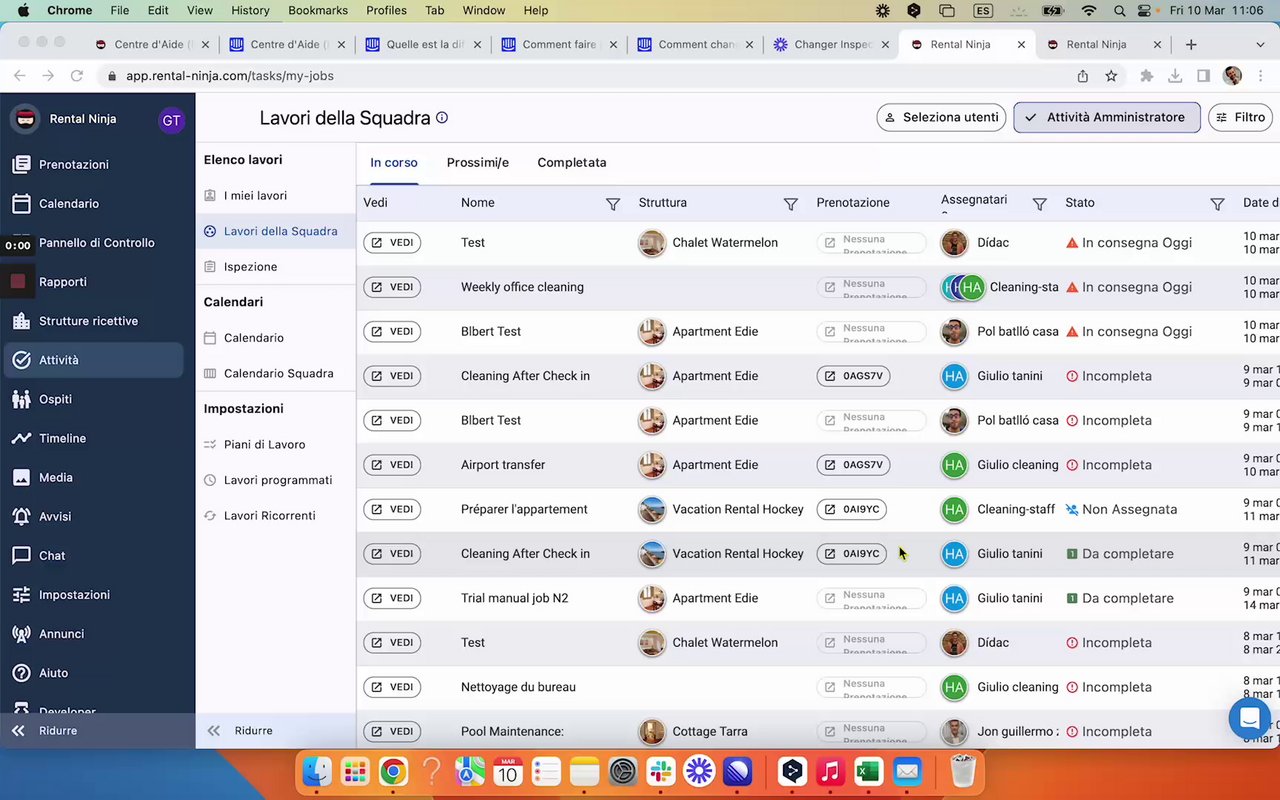The width and height of the screenshot is (1280, 800).
Task: Click Nettoyage du bureau job name
Action: coord(518,687)
